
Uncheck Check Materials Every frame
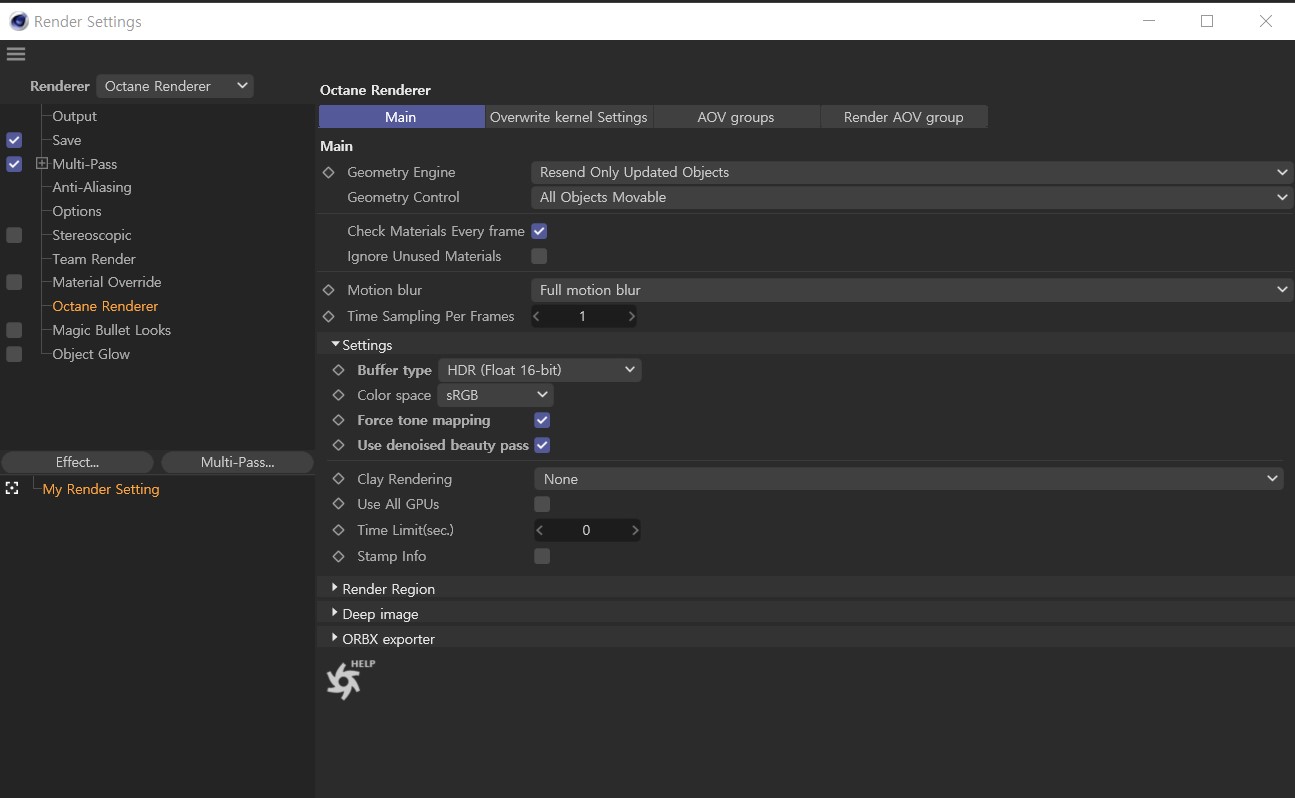(539, 231)
